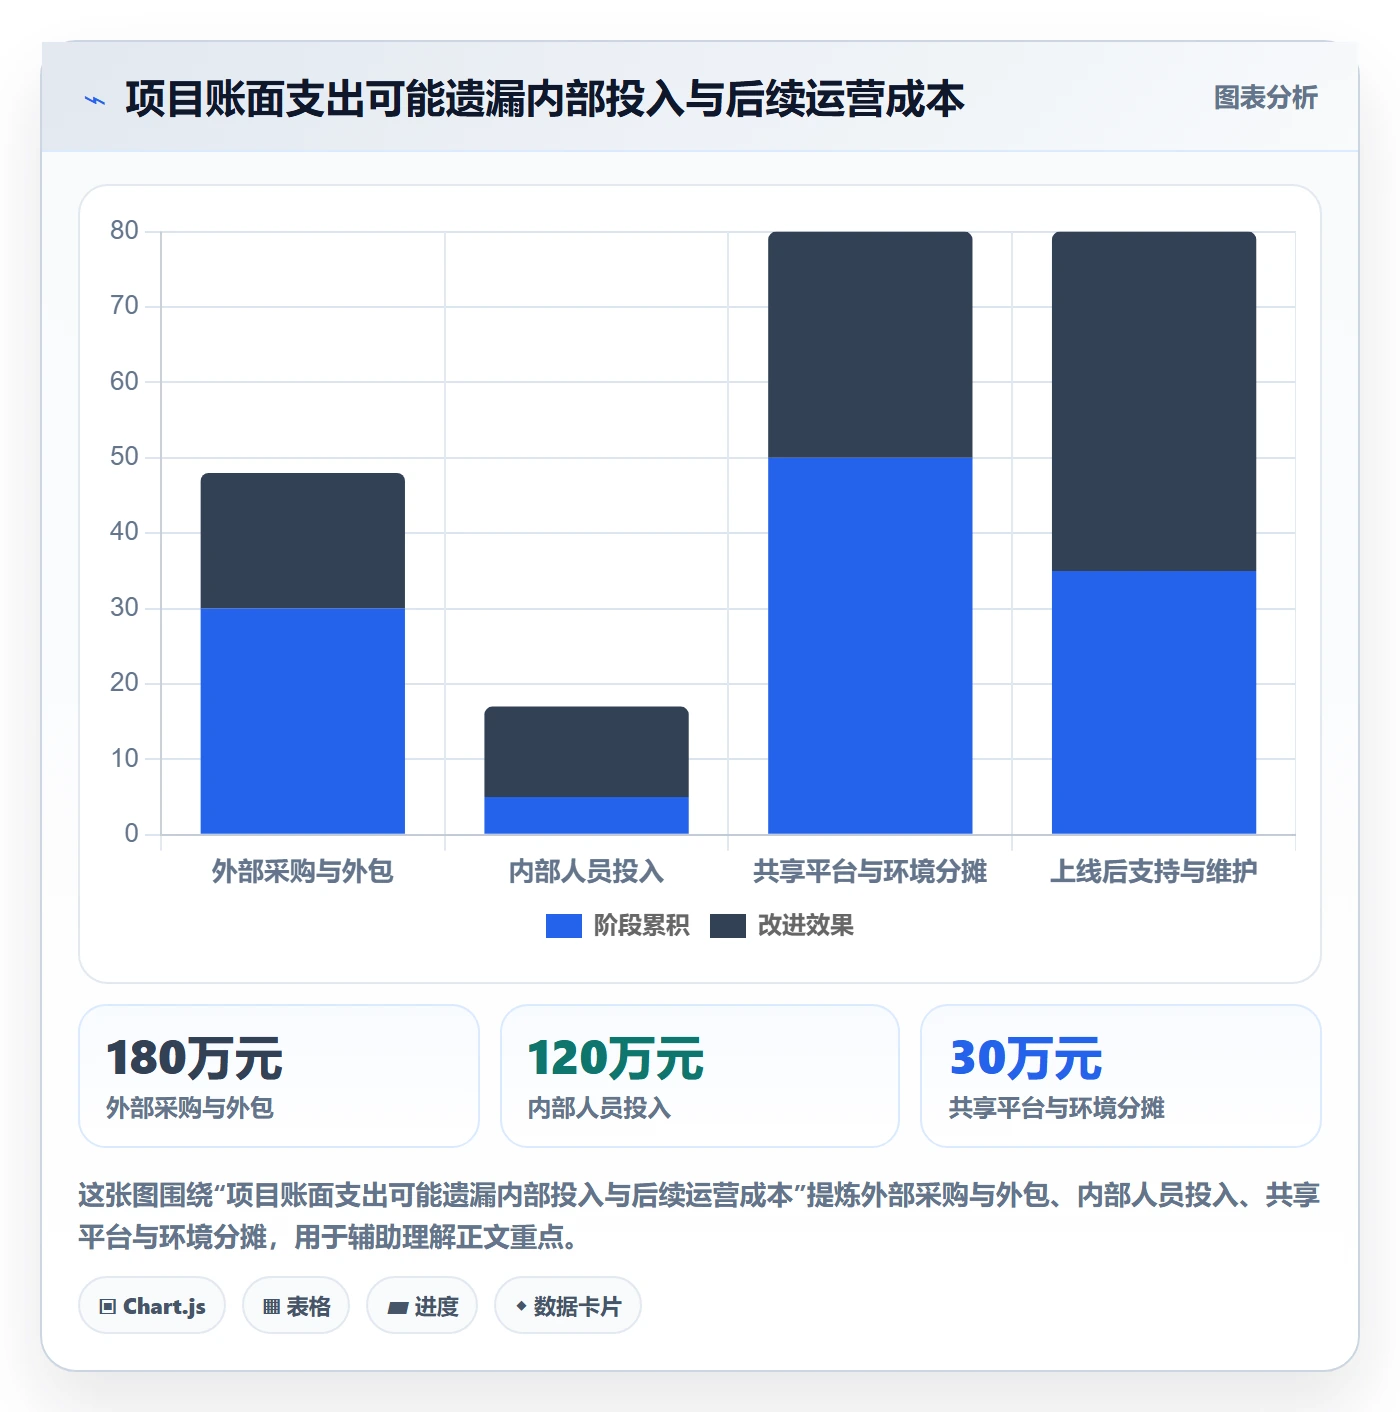The image size is (1400, 1412).
Task: Click the blue bar segment for 外部采购与外包
Action: click(x=303, y=721)
